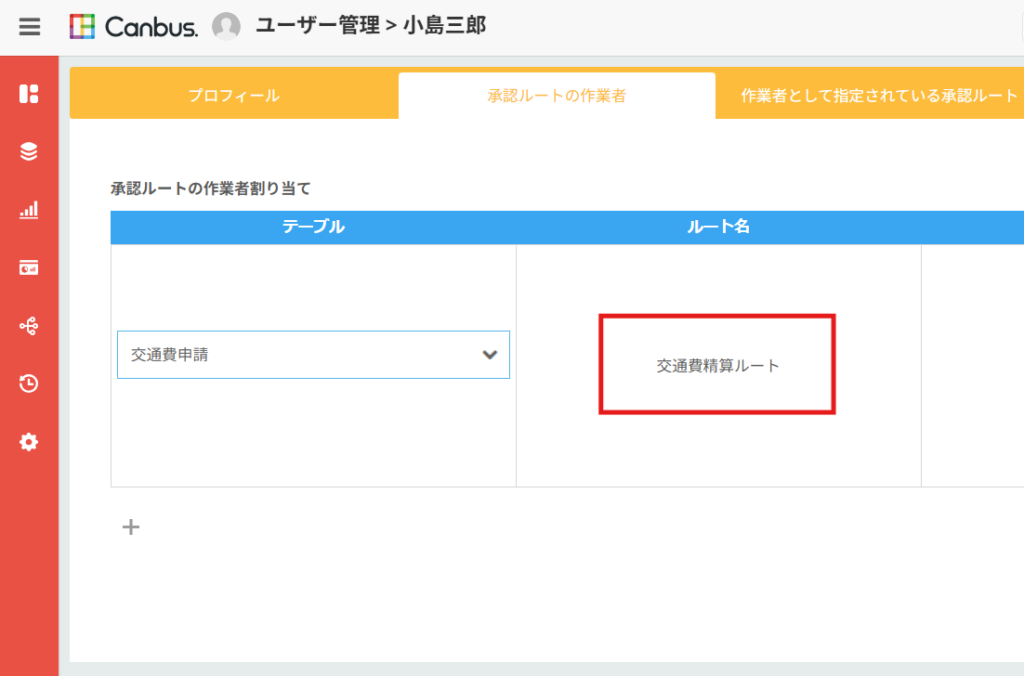The image size is (1024, 676).
Task: Add a new row with the plus icon
Action: point(131,527)
